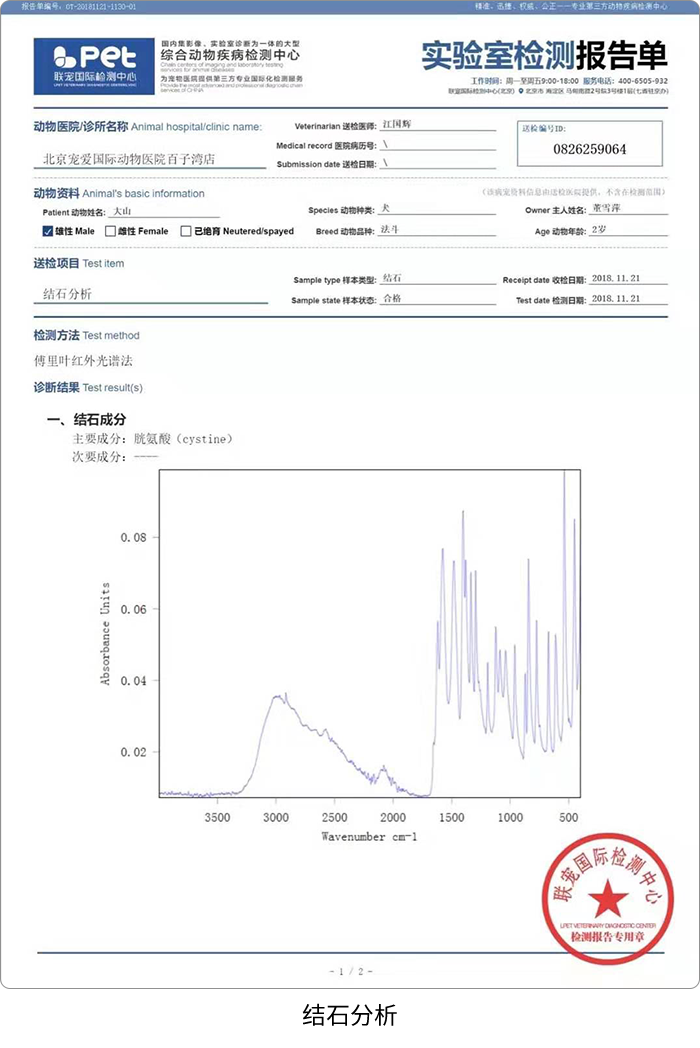Click the 实验室检测报告单 title
700x1048 pixels.
coord(544,55)
